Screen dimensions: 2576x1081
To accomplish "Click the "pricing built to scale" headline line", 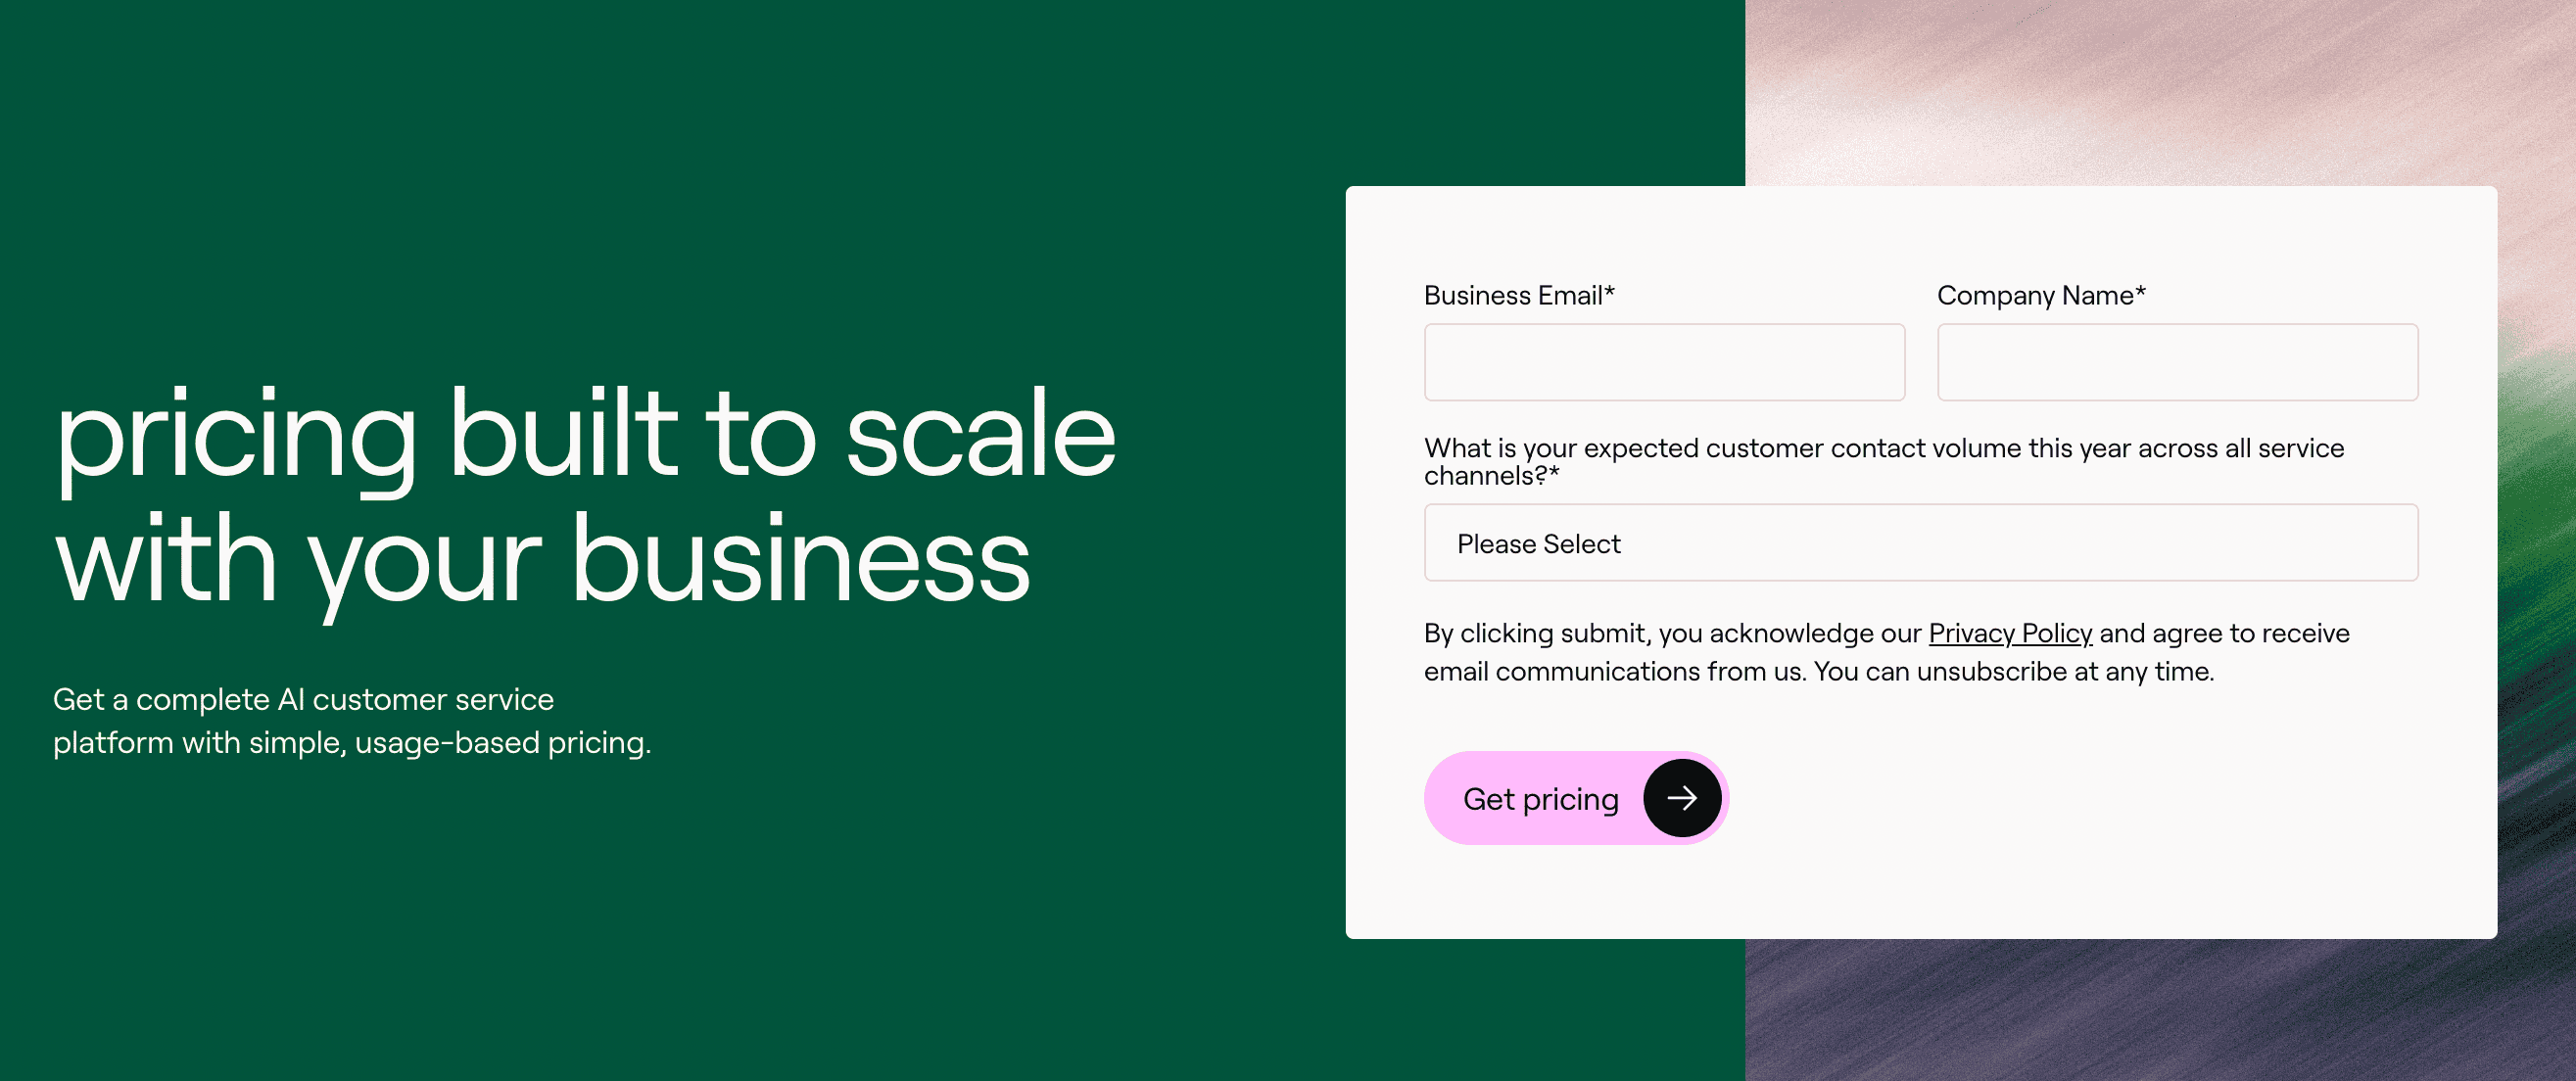I will (585, 435).
